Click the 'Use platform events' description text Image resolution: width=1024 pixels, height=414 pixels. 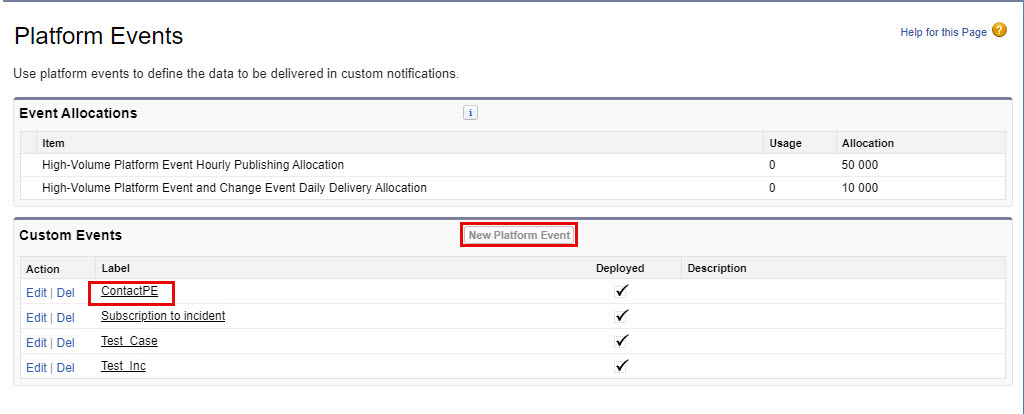(x=236, y=74)
